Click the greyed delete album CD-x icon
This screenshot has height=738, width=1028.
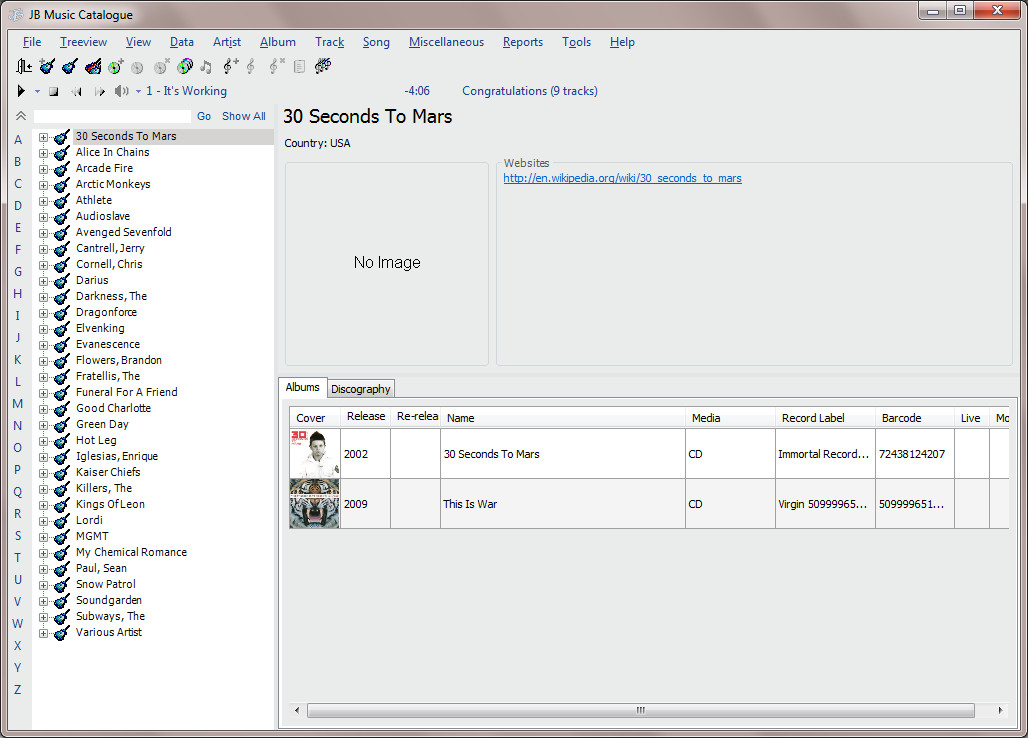coord(161,66)
